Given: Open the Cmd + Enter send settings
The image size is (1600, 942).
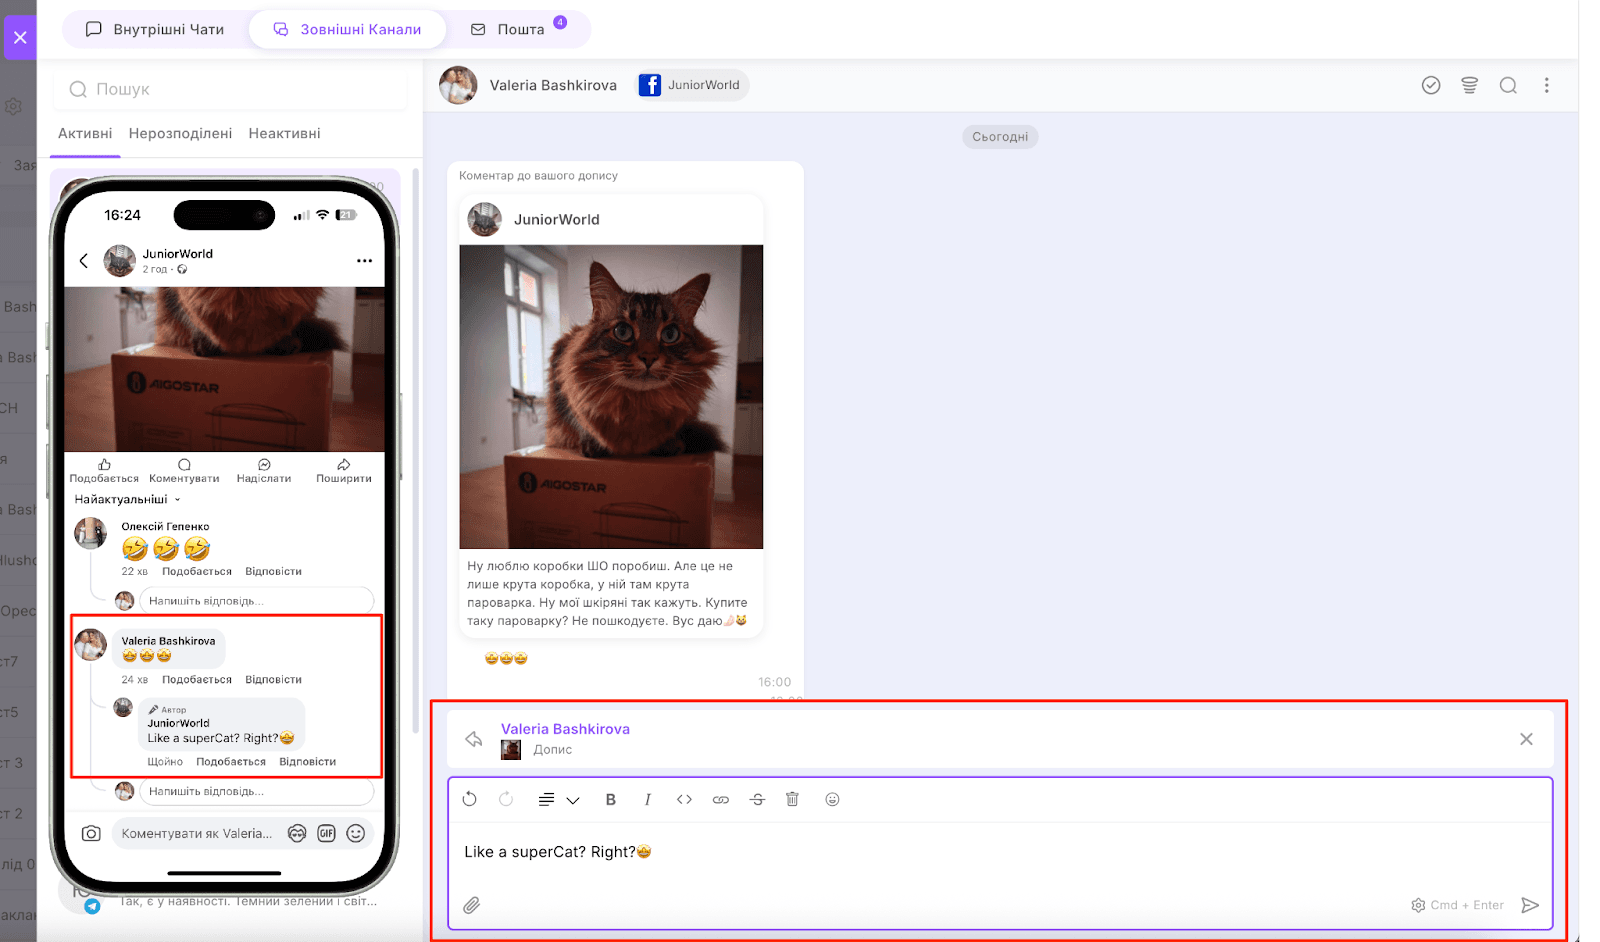Looking at the screenshot, I should [x=1457, y=905].
